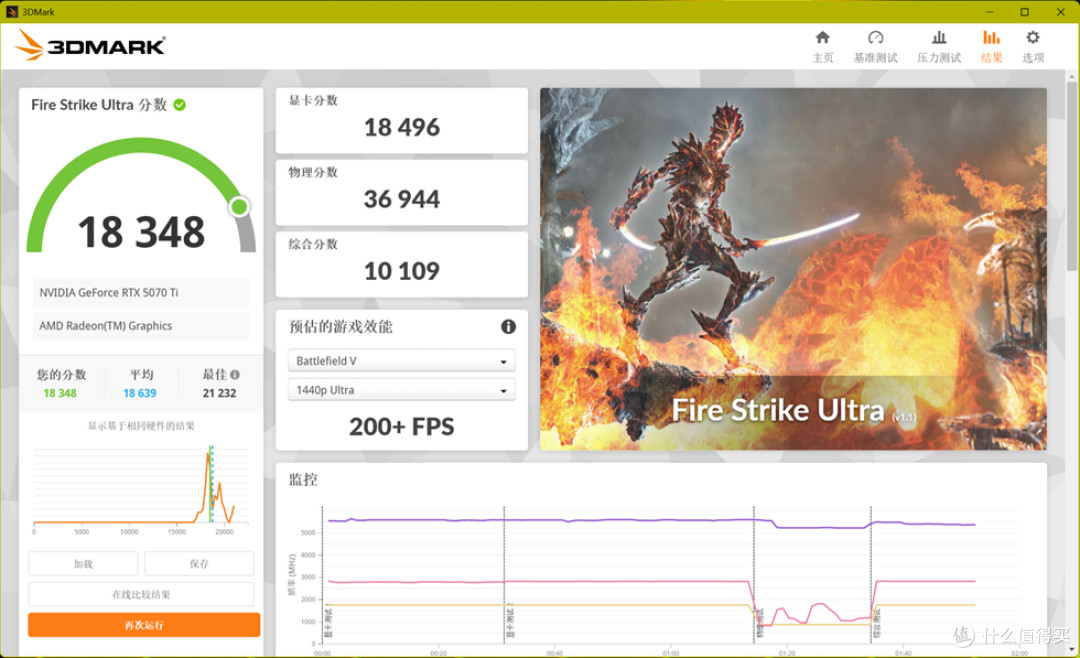Open the 主页 home icon
1080x658 pixels.
tap(822, 38)
